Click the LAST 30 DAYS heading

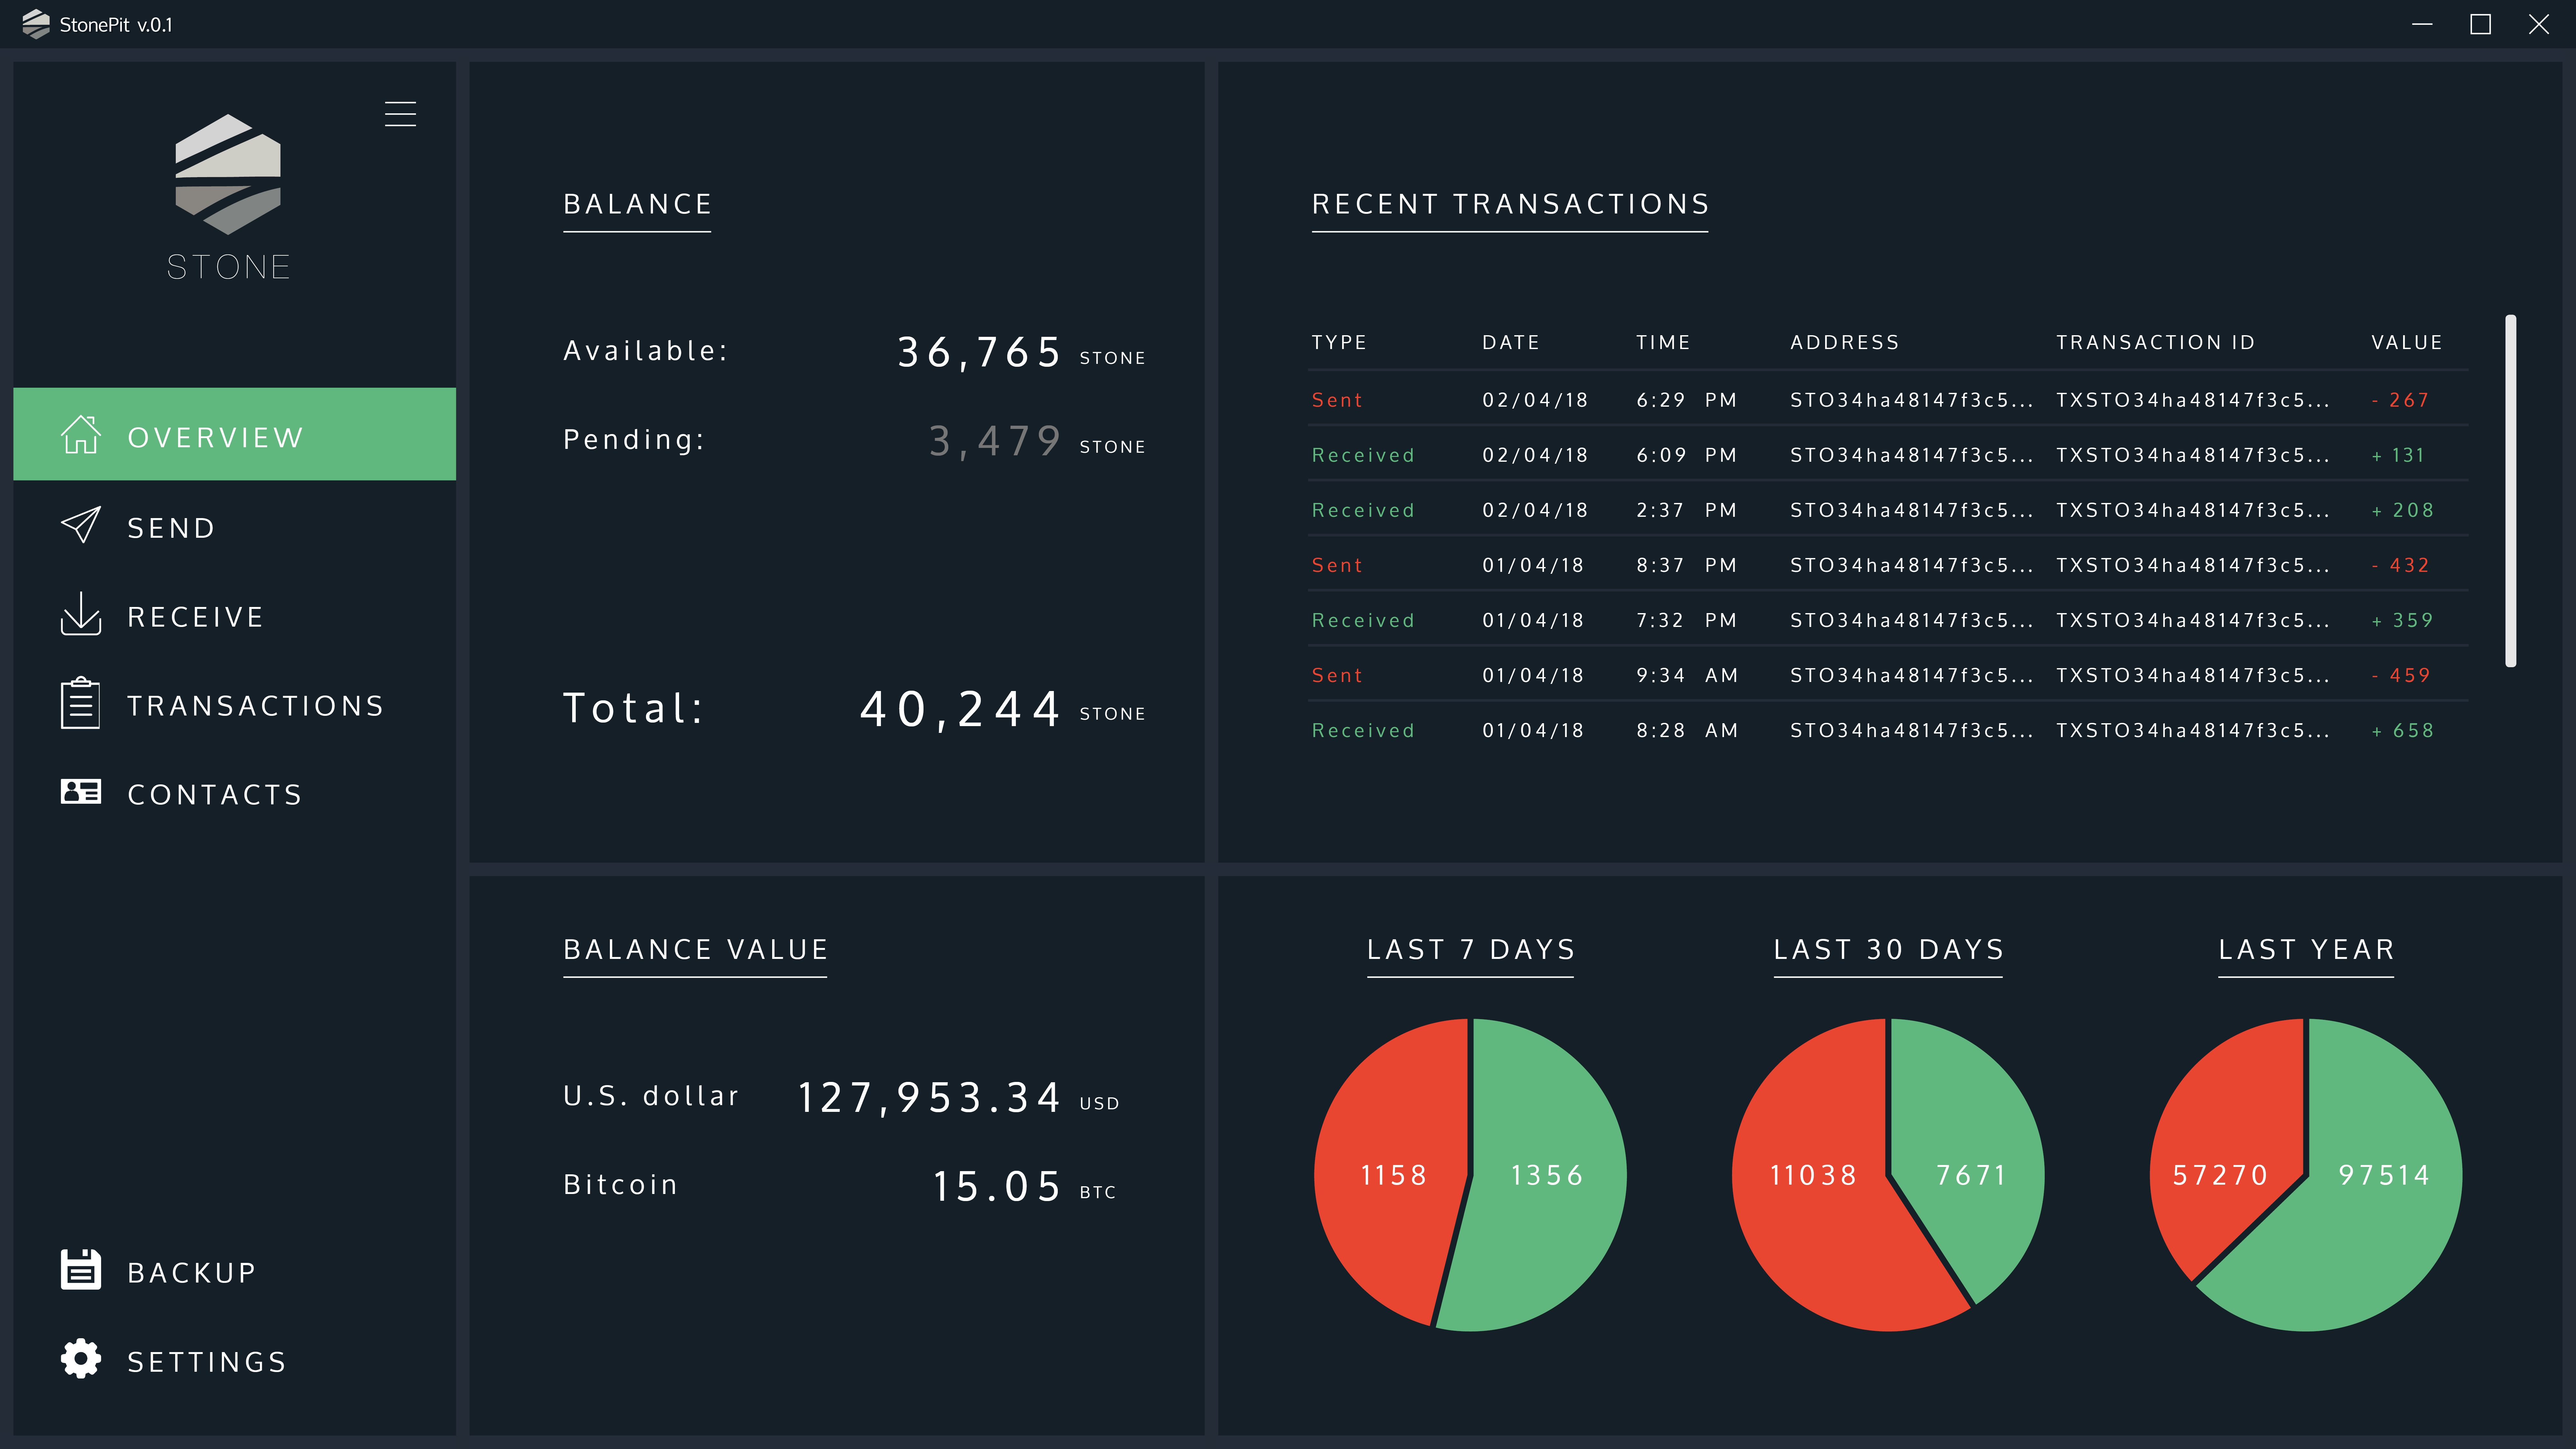point(1889,949)
